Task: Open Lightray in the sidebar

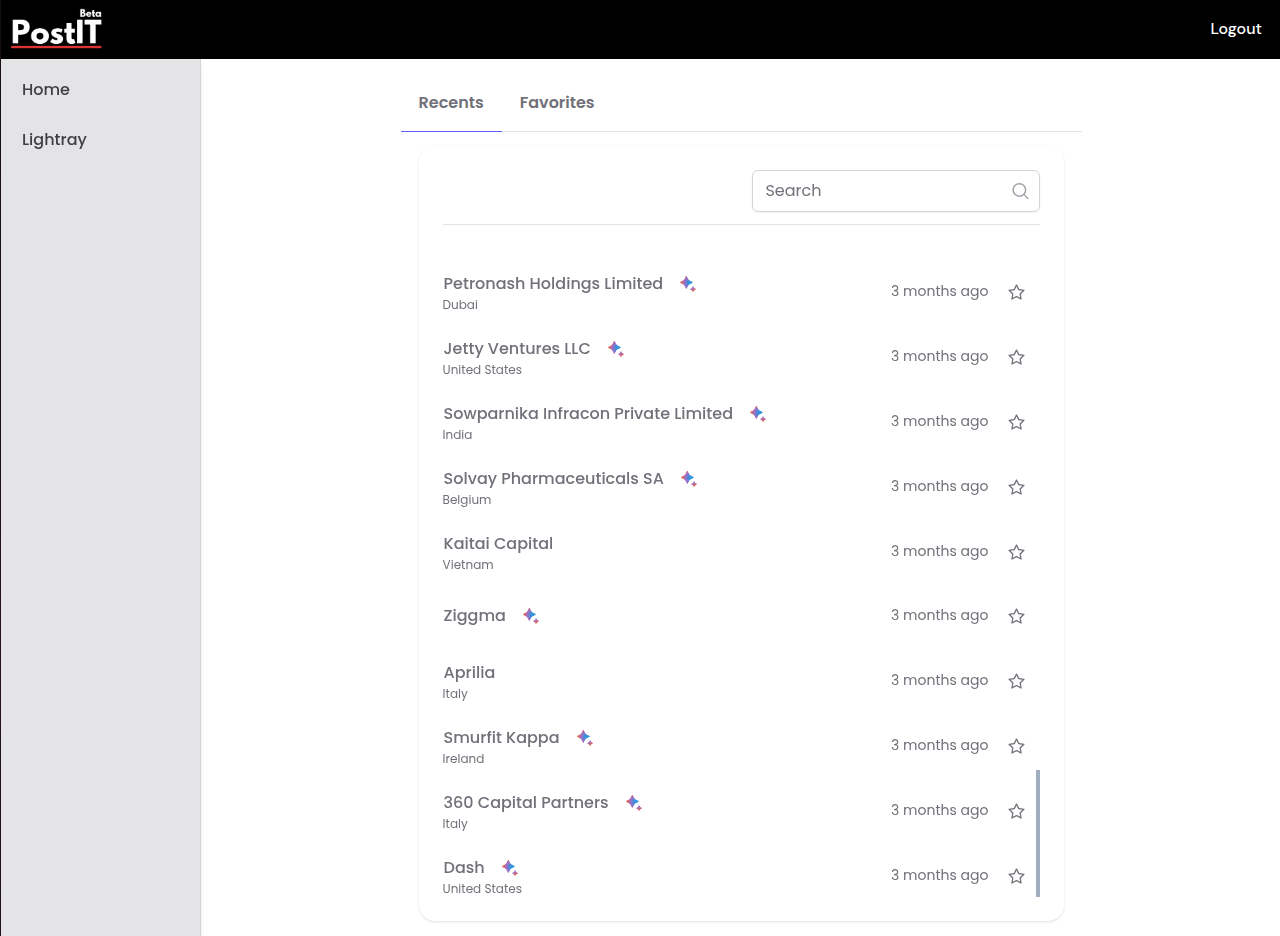Action: (54, 140)
